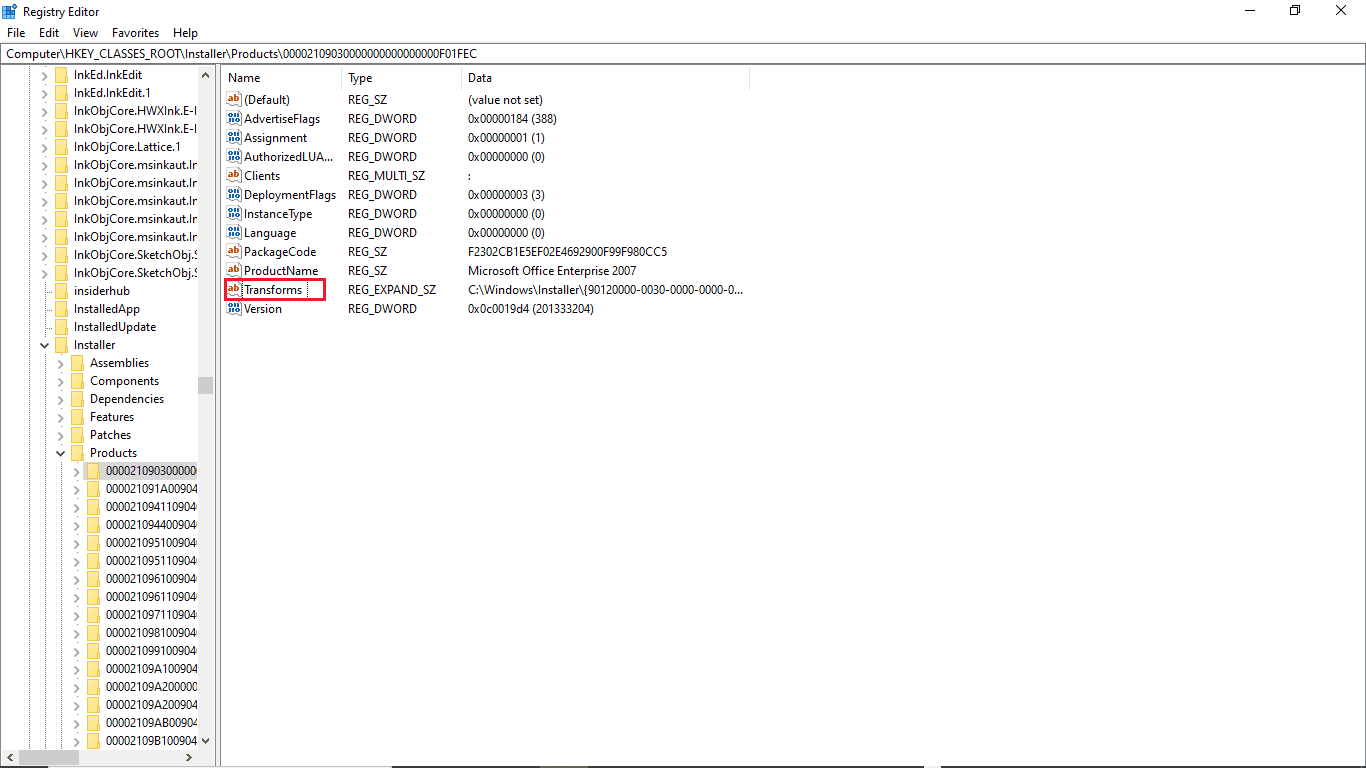
Task: Click the Dependencies key folder icon
Action: [x=78, y=399]
